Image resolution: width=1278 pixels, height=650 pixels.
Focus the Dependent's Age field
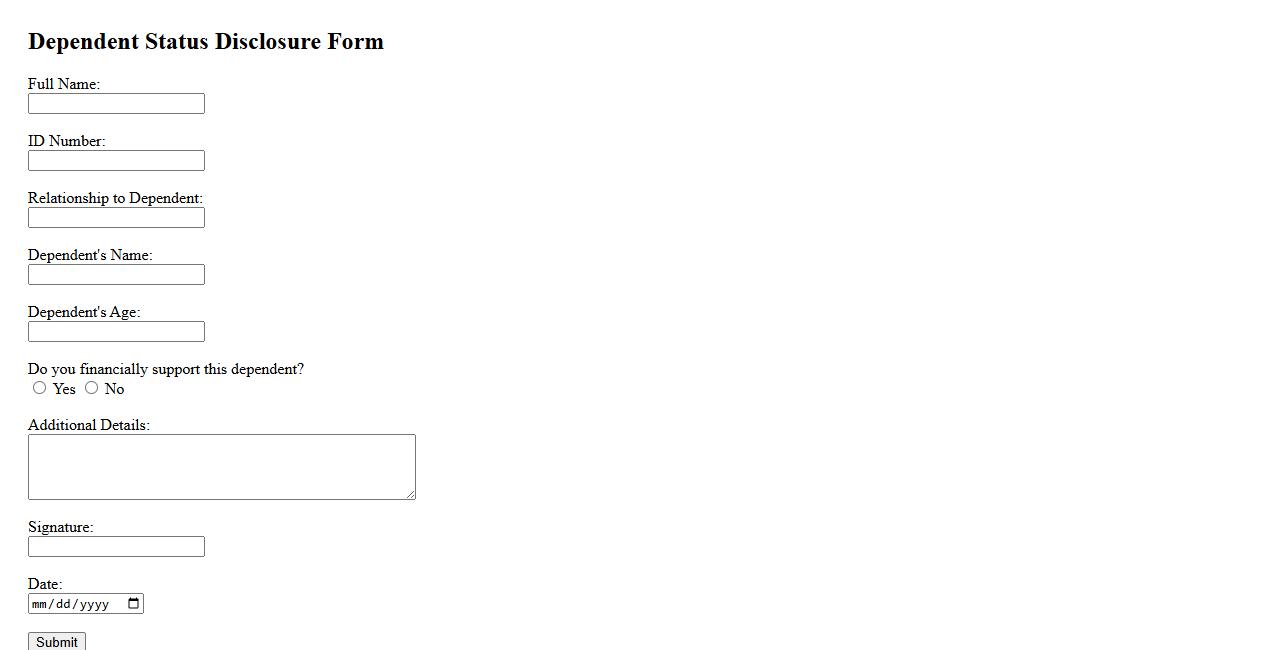pos(116,332)
